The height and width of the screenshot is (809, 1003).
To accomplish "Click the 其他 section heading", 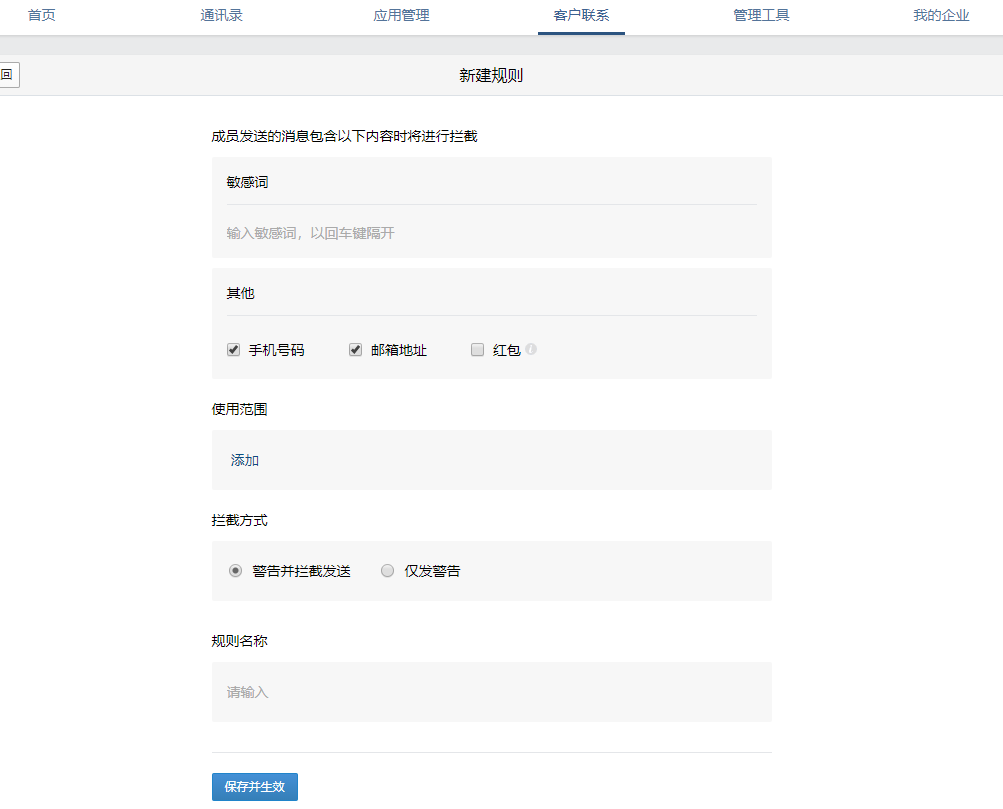I will [x=241, y=293].
